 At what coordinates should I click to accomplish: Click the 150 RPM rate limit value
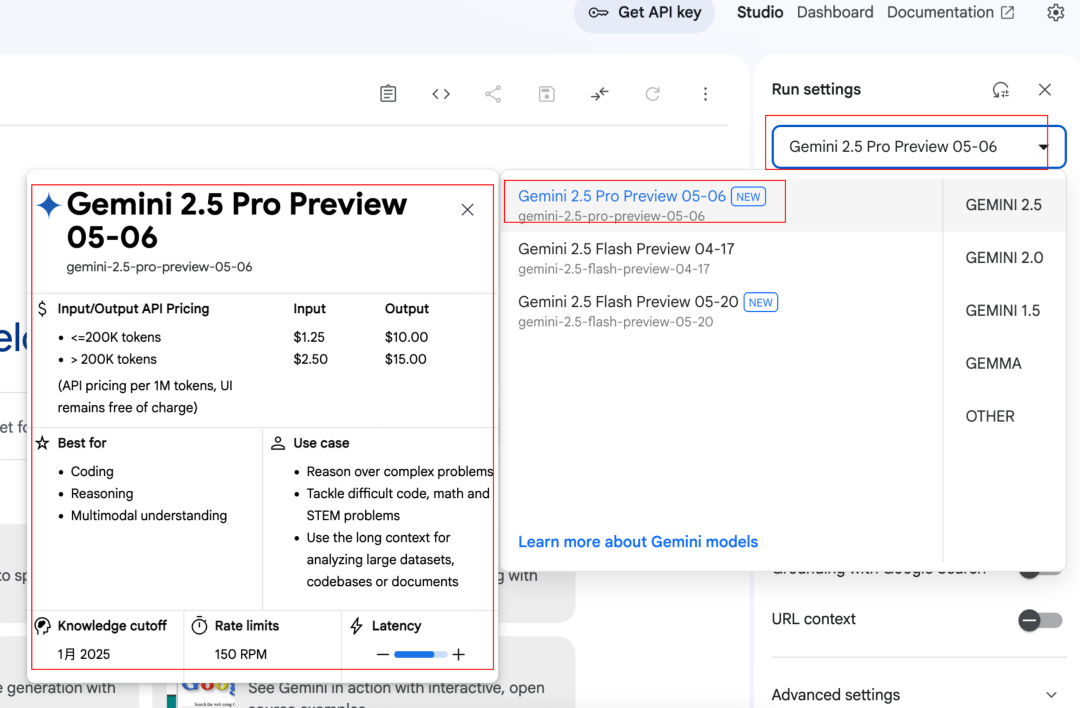(240, 654)
